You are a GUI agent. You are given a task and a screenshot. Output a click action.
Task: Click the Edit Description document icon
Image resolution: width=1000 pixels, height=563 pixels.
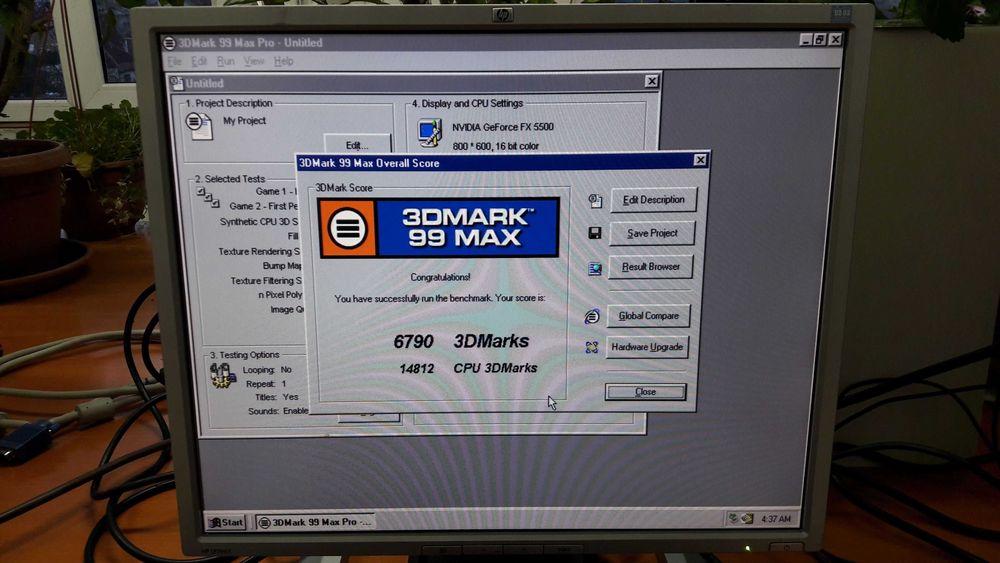pyautogui.click(x=595, y=201)
